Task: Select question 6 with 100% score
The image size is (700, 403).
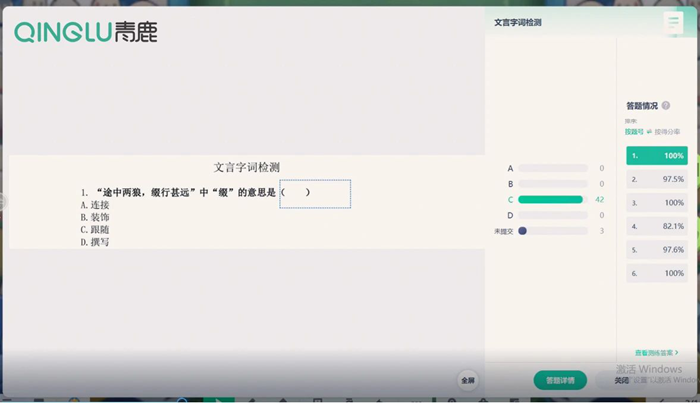Action: click(x=656, y=273)
